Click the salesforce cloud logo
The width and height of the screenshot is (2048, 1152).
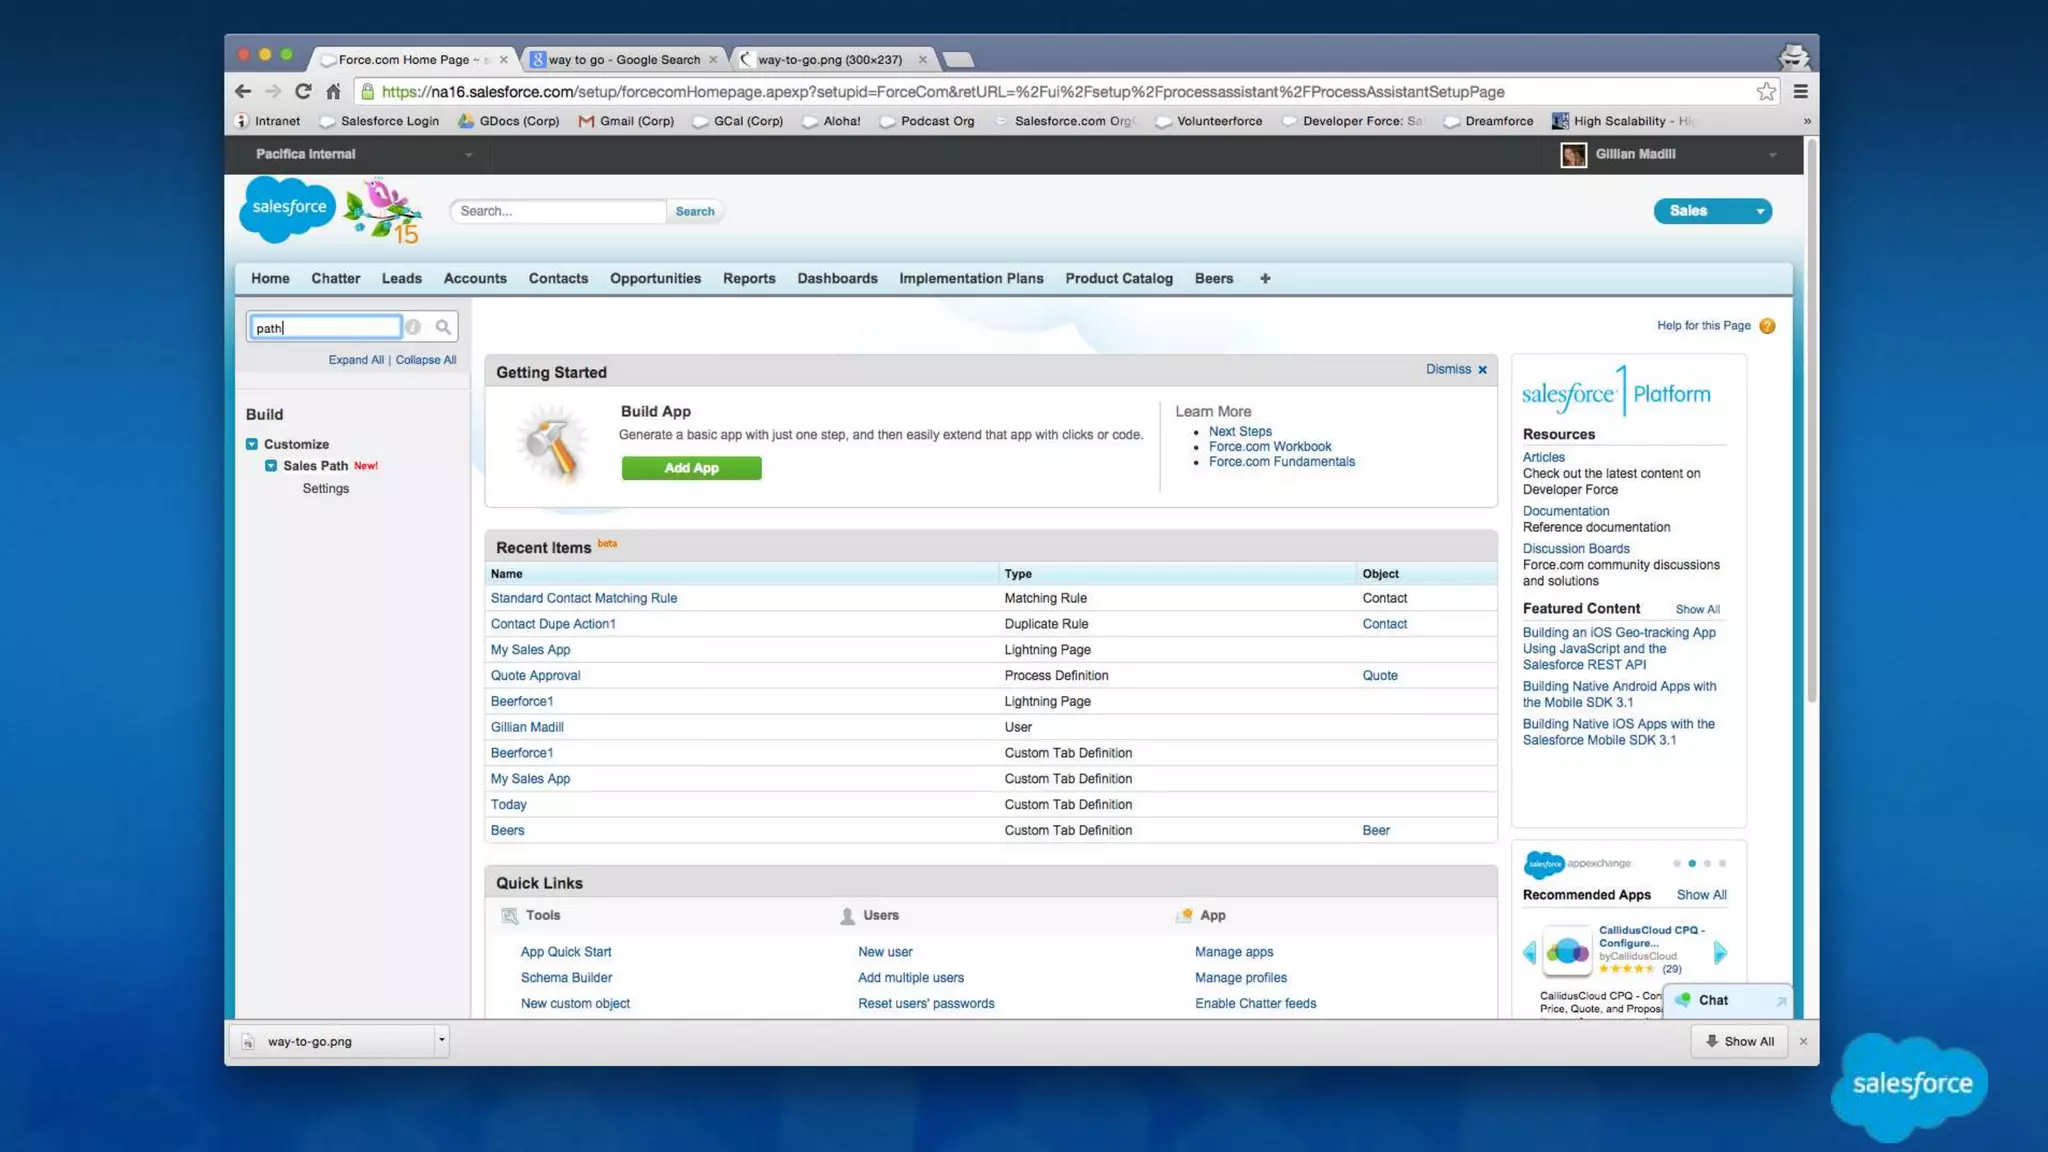click(x=288, y=208)
